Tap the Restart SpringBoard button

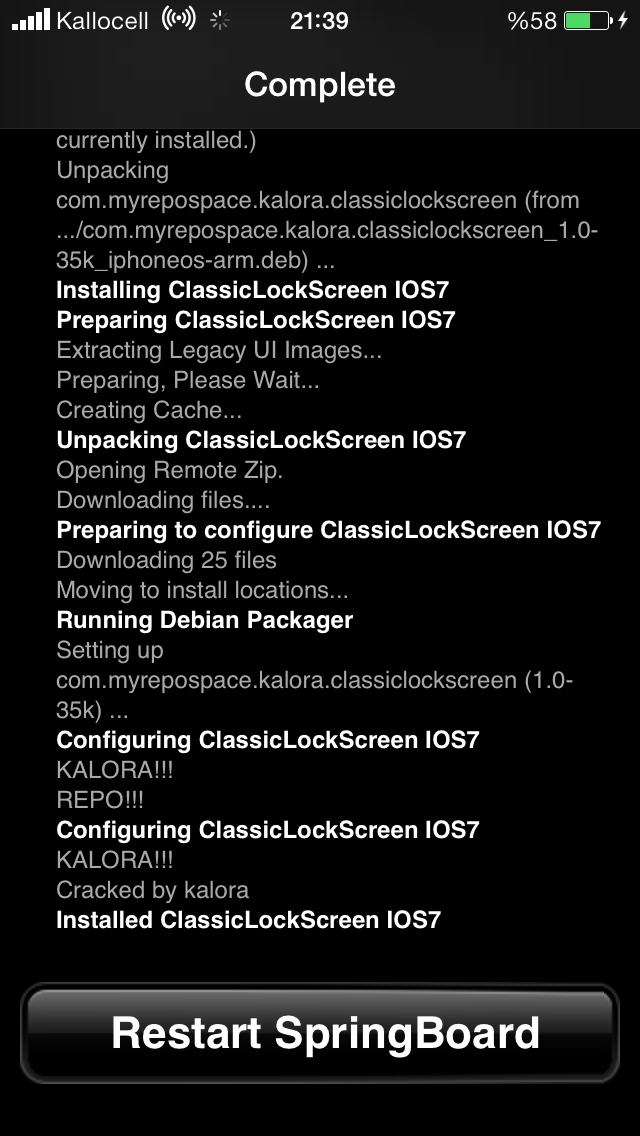[320, 1032]
